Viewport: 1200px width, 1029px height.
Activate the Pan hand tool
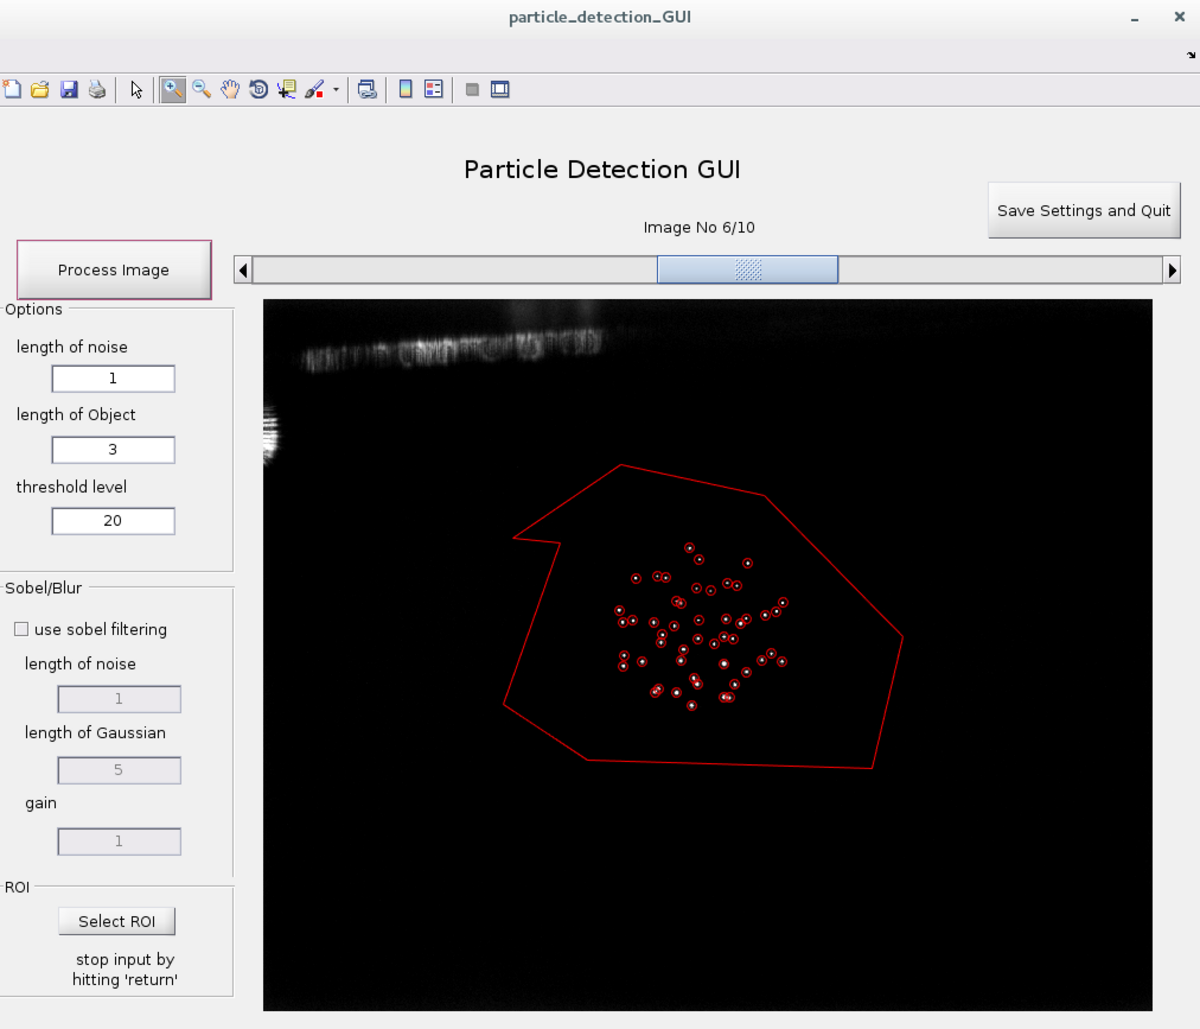pos(230,90)
